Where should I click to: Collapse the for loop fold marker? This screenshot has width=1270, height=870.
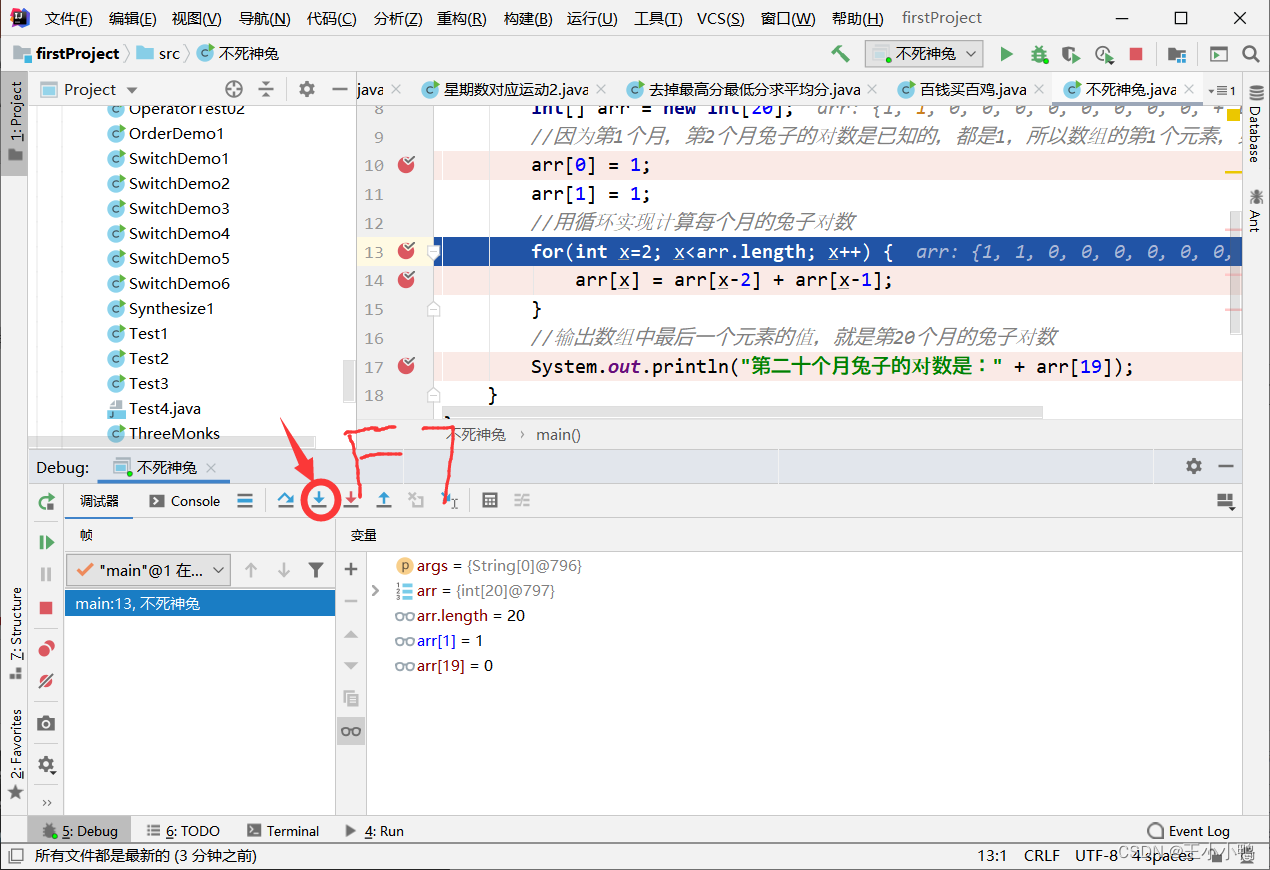click(433, 252)
